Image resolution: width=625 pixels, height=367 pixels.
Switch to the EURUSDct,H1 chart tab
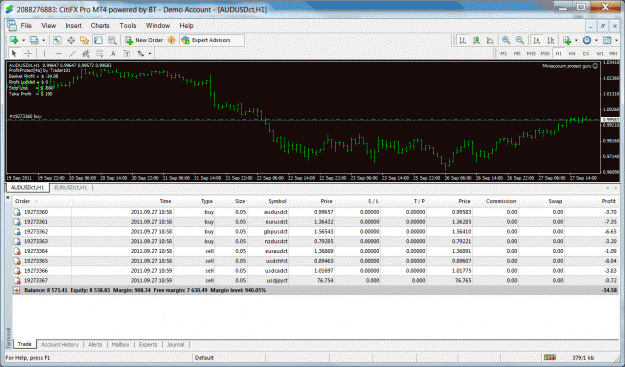tap(71, 188)
